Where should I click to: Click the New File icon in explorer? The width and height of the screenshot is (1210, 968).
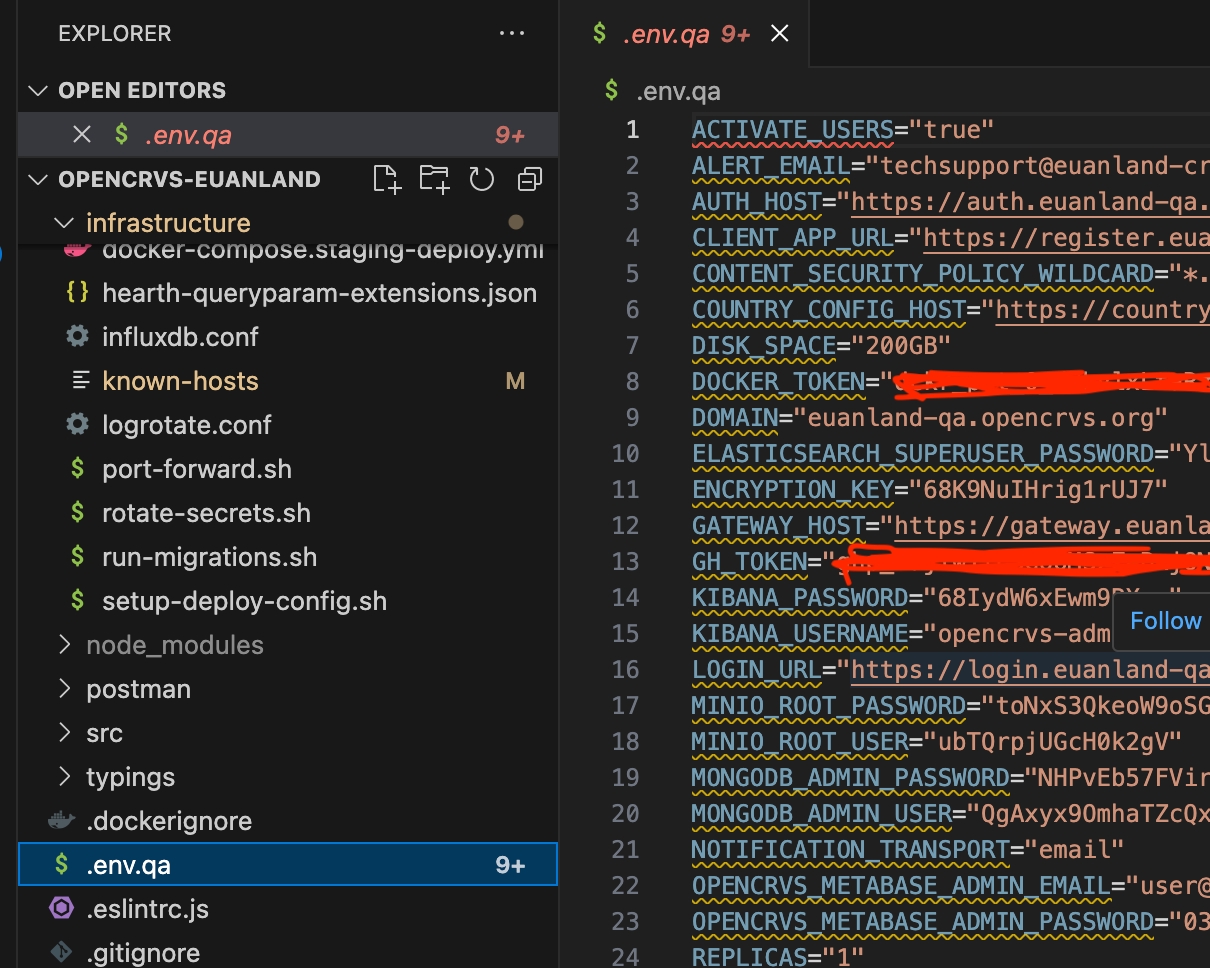(x=386, y=180)
